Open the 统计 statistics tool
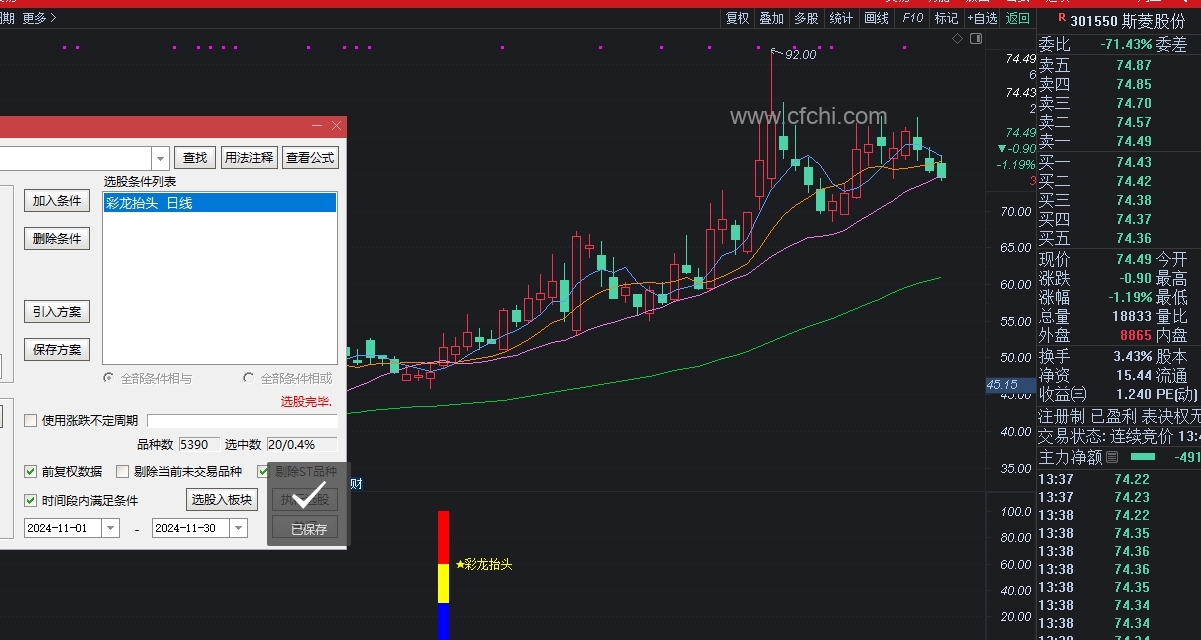Viewport: 1201px width, 640px height. (x=841, y=18)
